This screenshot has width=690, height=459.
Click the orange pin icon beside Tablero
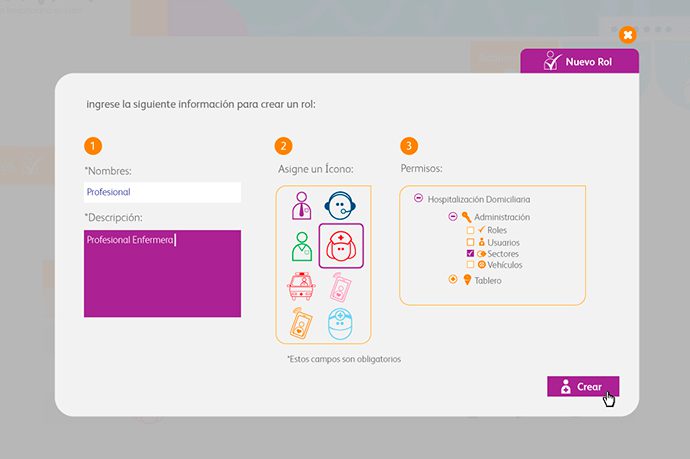click(467, 280)
